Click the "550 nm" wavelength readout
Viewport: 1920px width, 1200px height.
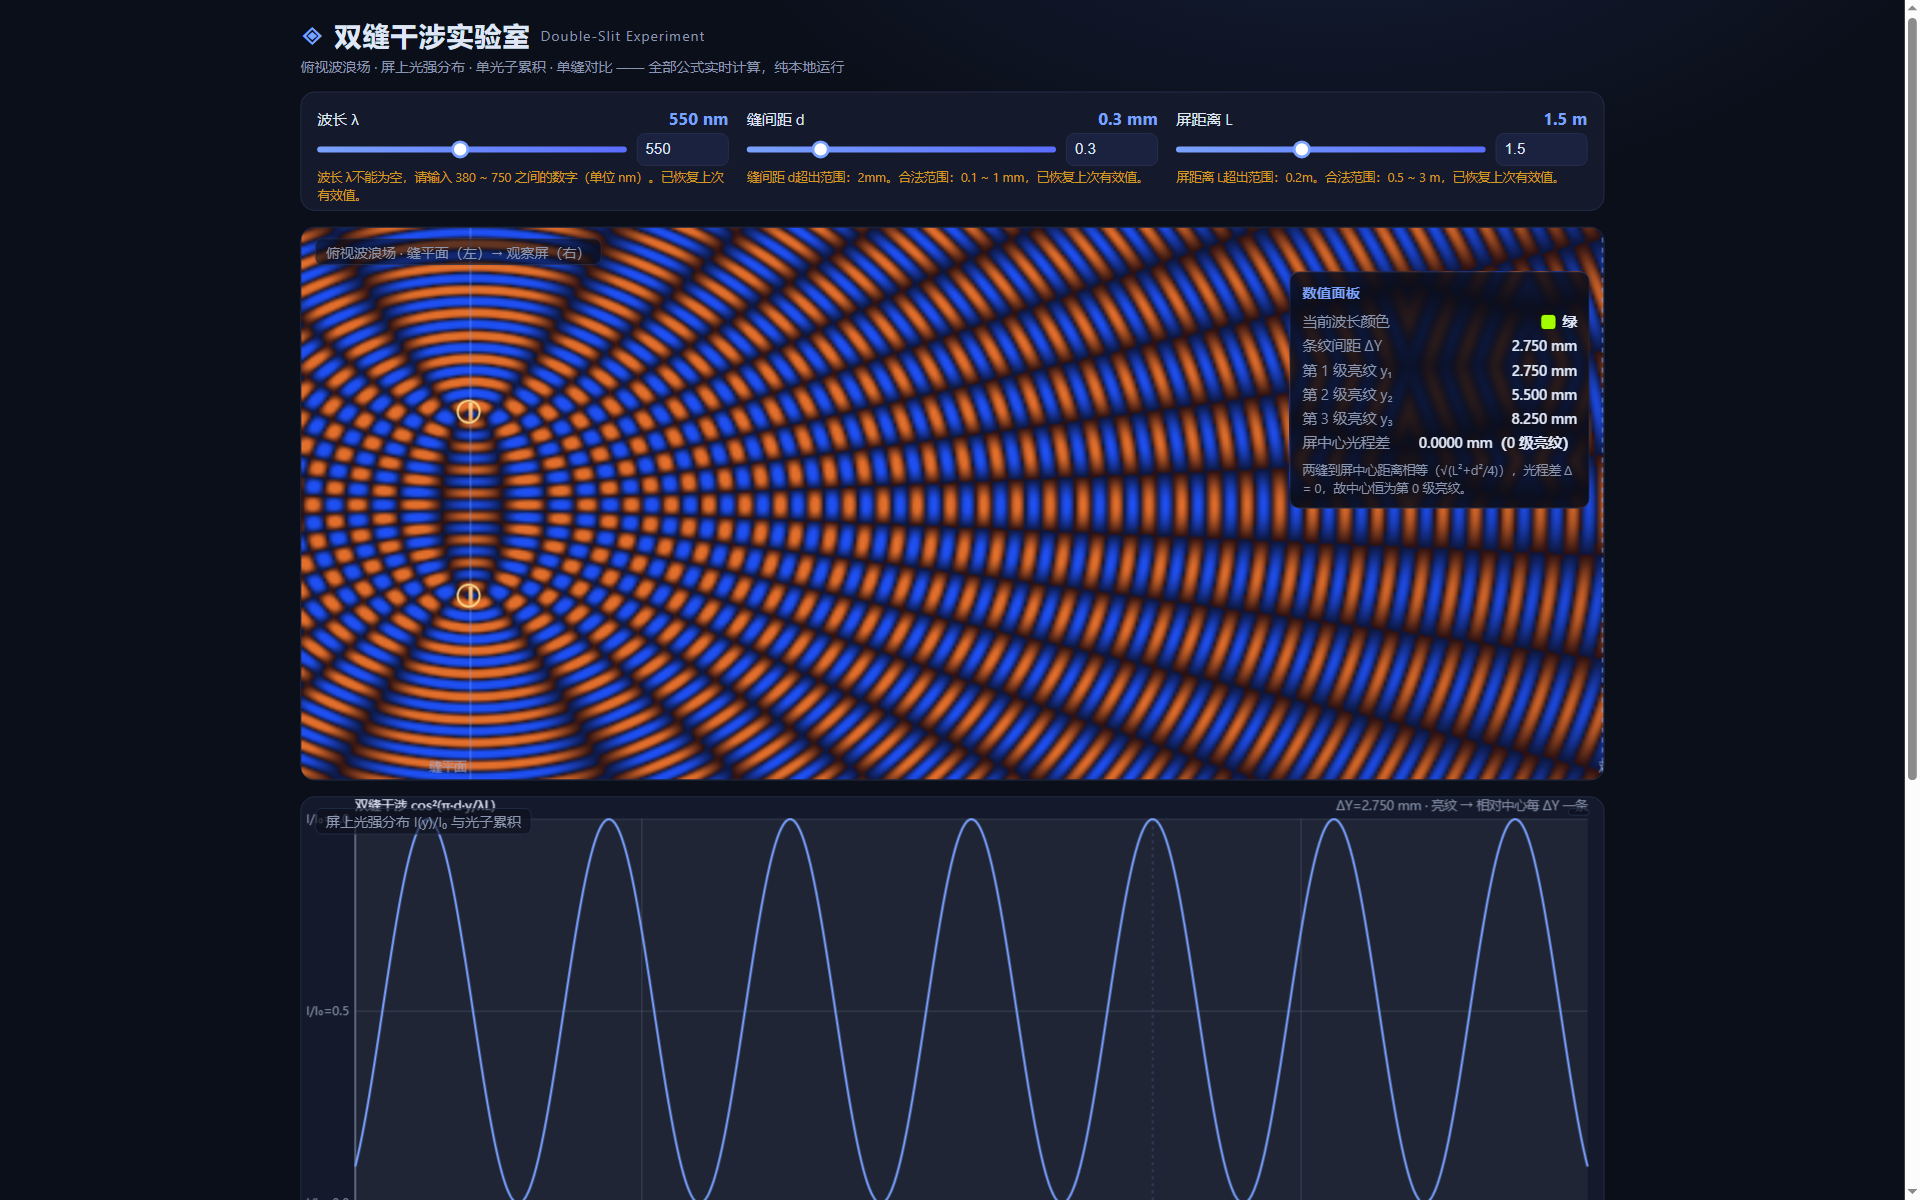click(x=698, y=119)
